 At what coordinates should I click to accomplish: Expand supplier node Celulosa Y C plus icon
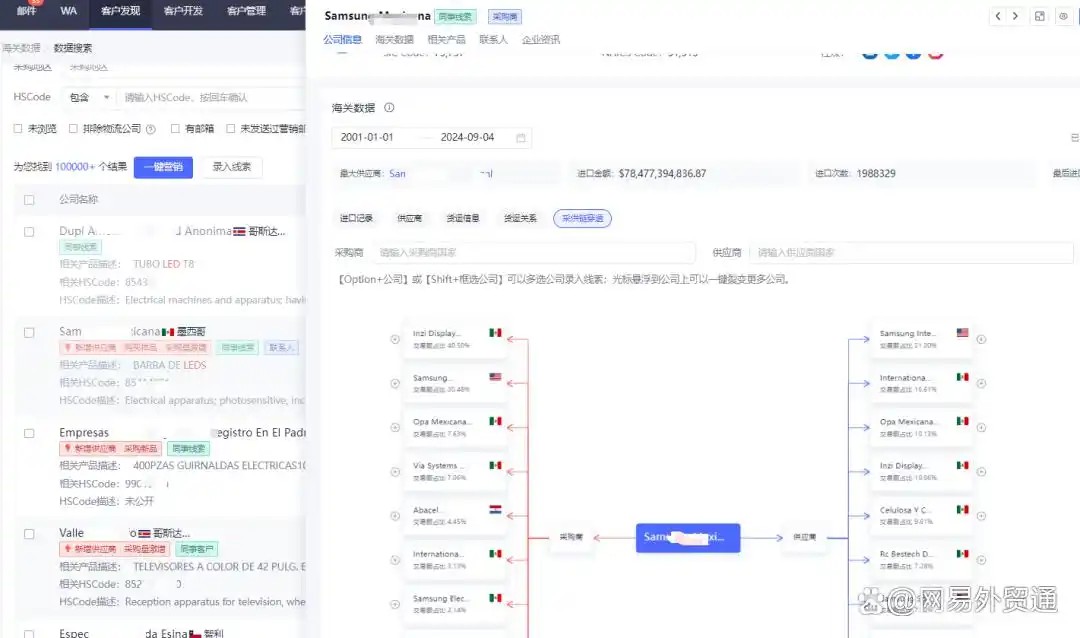(x=981, y=516)
